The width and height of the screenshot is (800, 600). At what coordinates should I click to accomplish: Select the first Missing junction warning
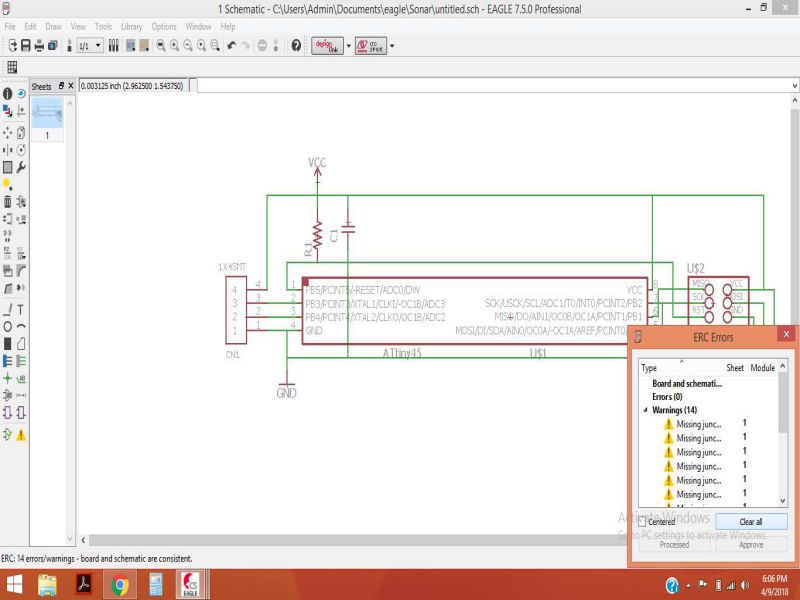pyautogui.click(x=698, y=424)
